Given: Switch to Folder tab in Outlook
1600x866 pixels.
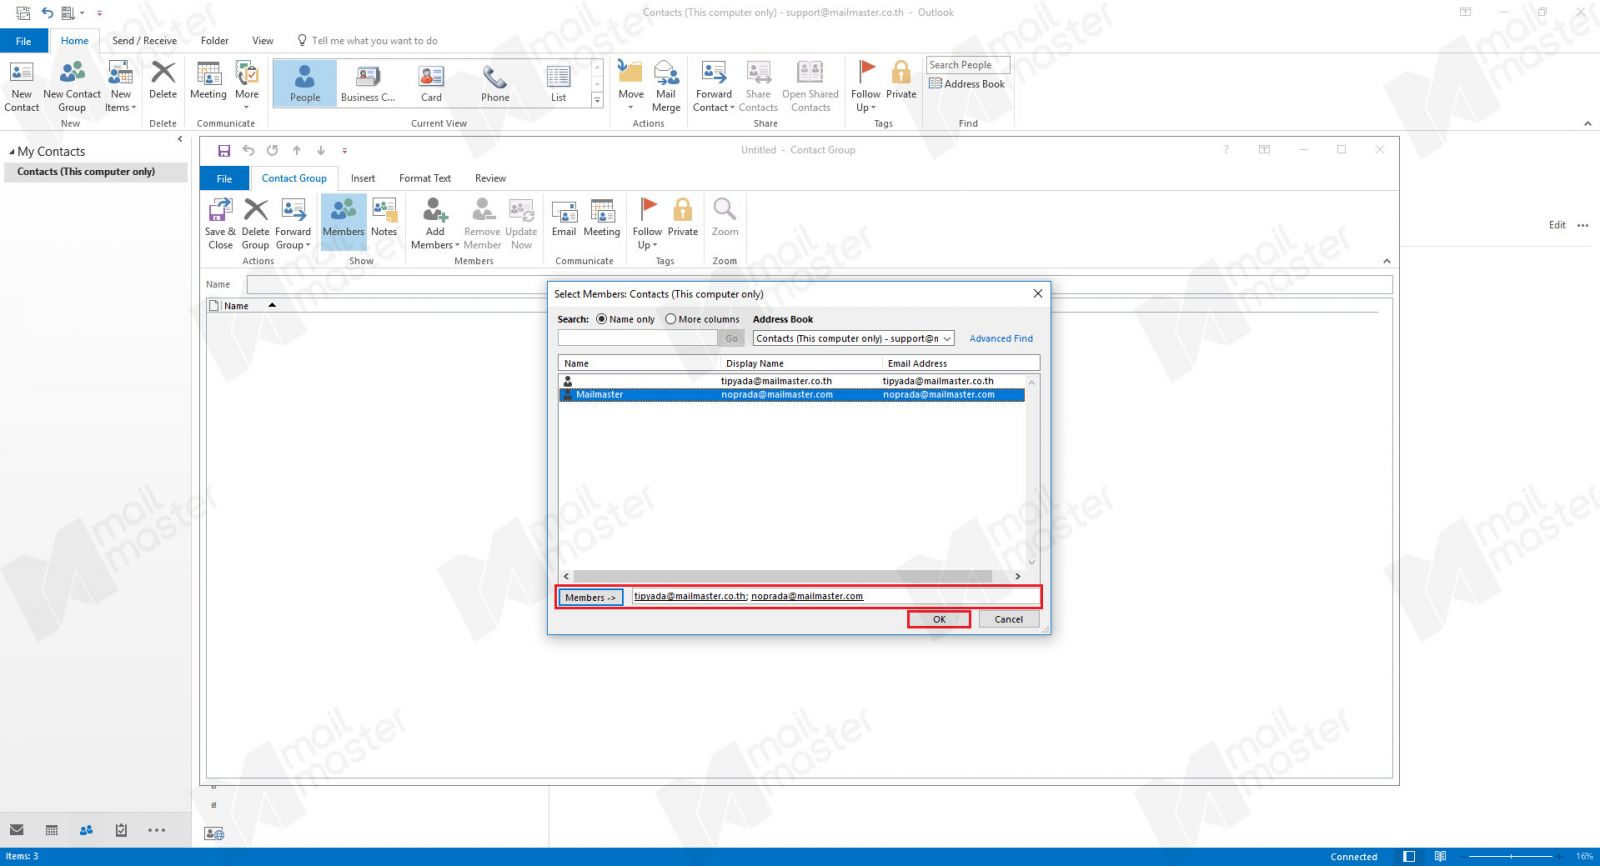Looking at the screenshot, I should coord(214,41).
